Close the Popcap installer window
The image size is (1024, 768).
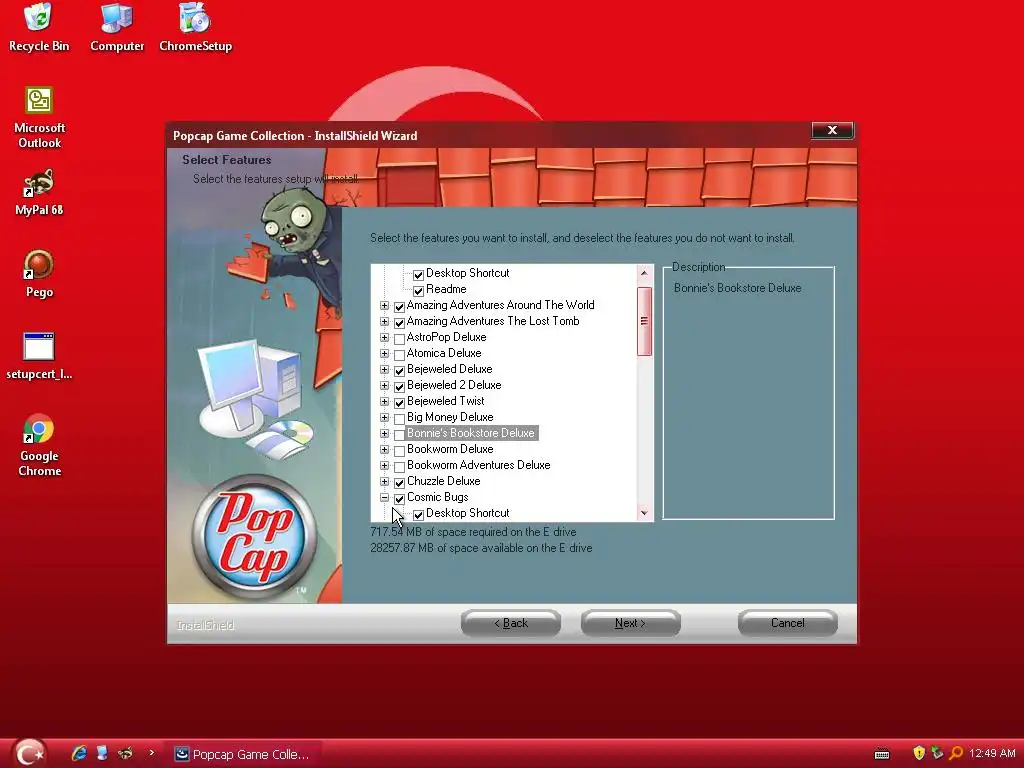[832, 130]
